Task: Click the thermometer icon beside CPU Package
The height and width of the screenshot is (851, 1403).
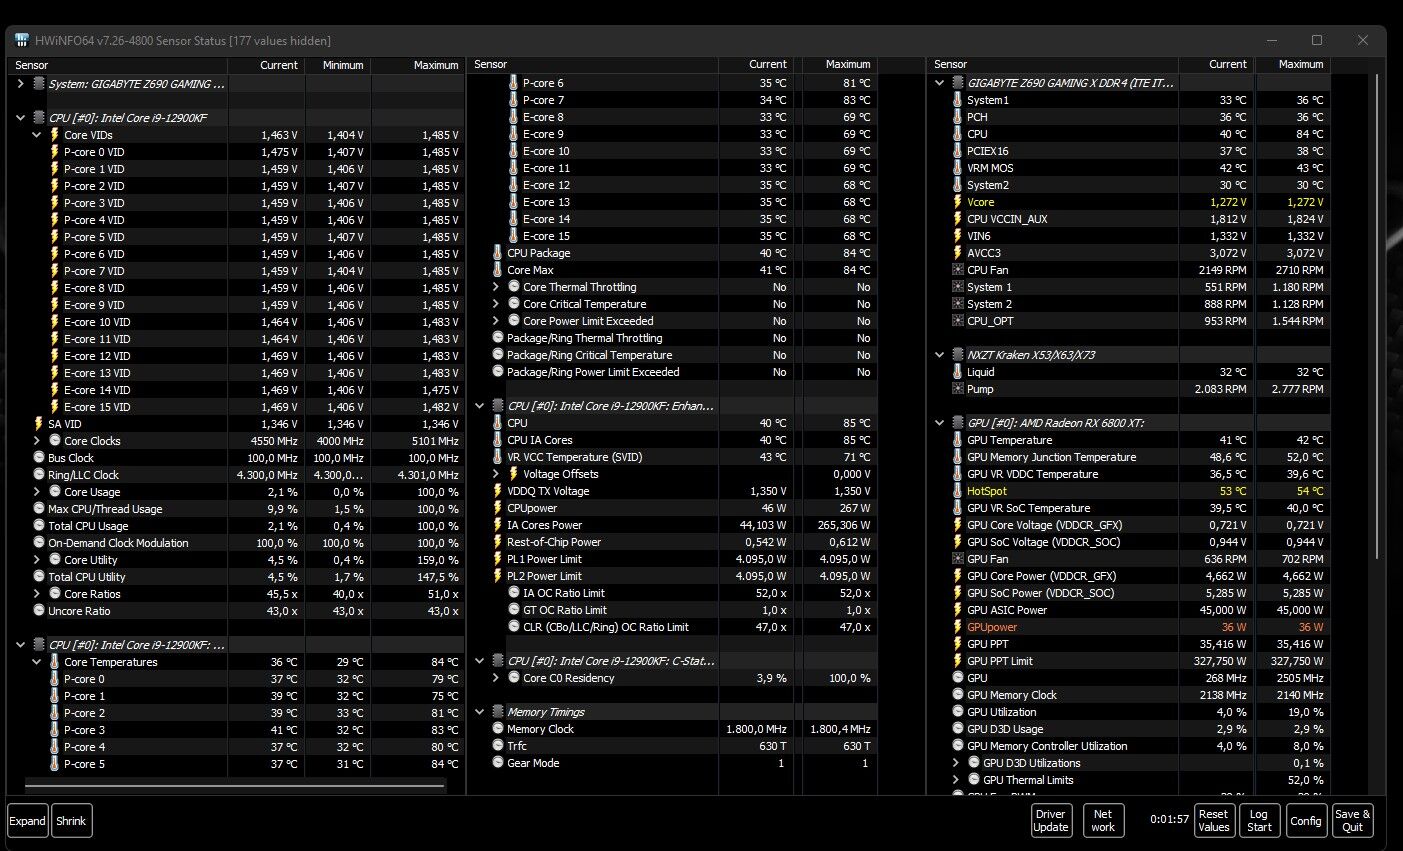Action: point(498,253)
